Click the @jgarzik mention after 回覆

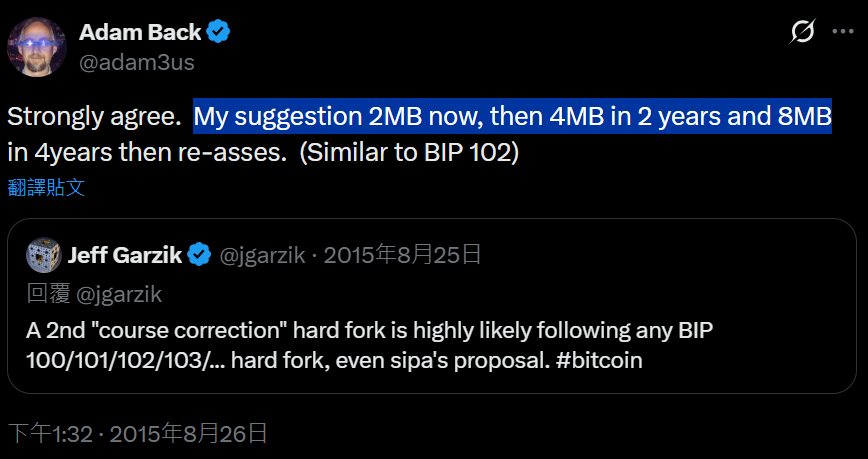119,294
